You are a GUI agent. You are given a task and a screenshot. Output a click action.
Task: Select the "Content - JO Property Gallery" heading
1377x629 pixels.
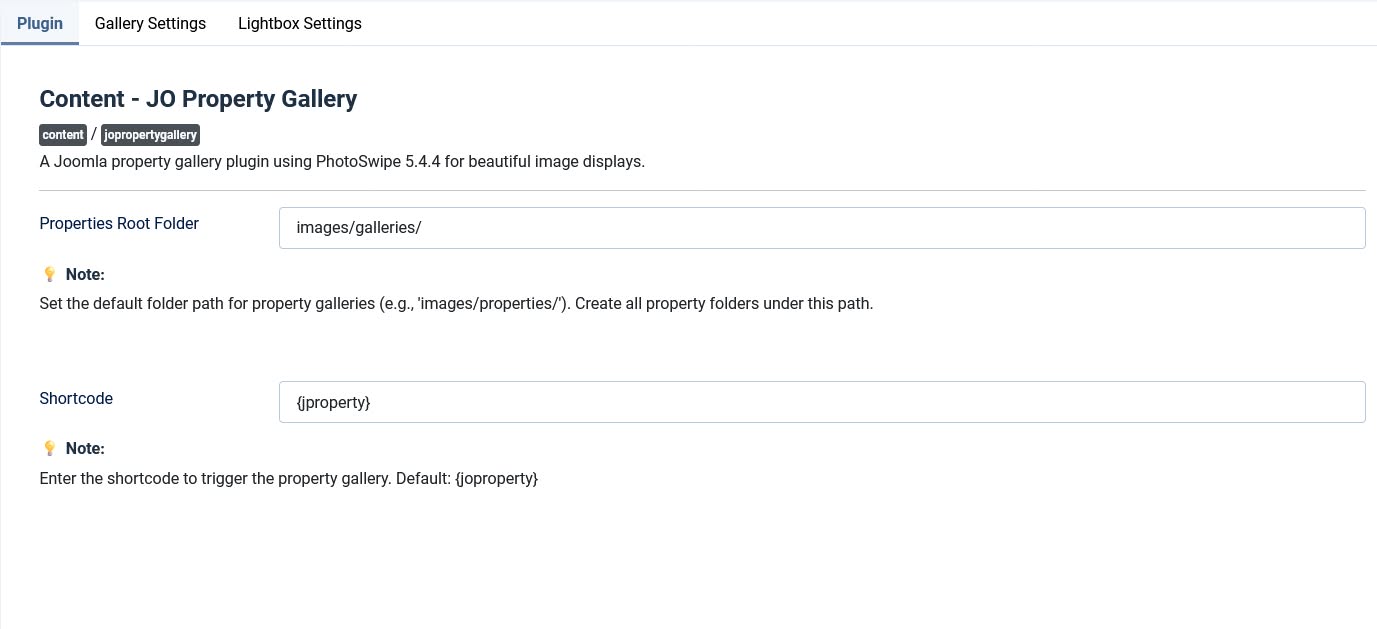pos(198,99)
